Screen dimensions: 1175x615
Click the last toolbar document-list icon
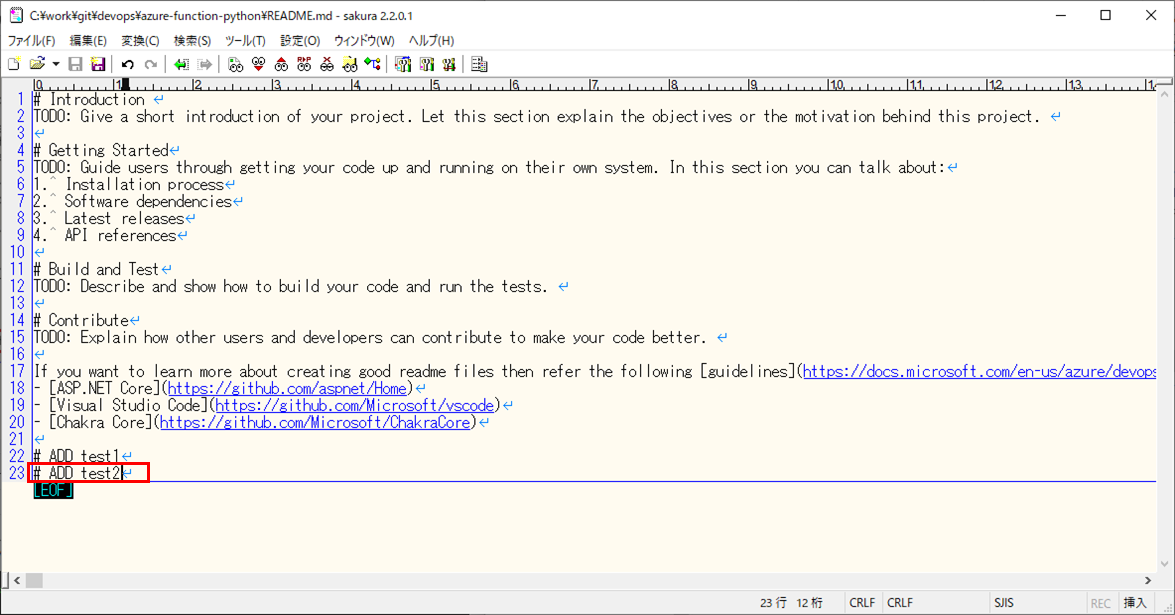pos(480,64)
